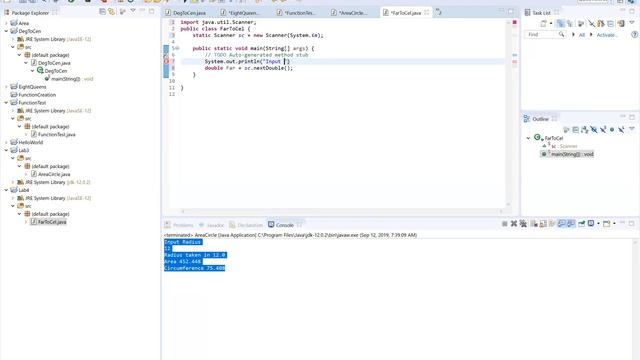
Task: Collapse All in Package Explorer toolbar
Action: pos(102,11)
